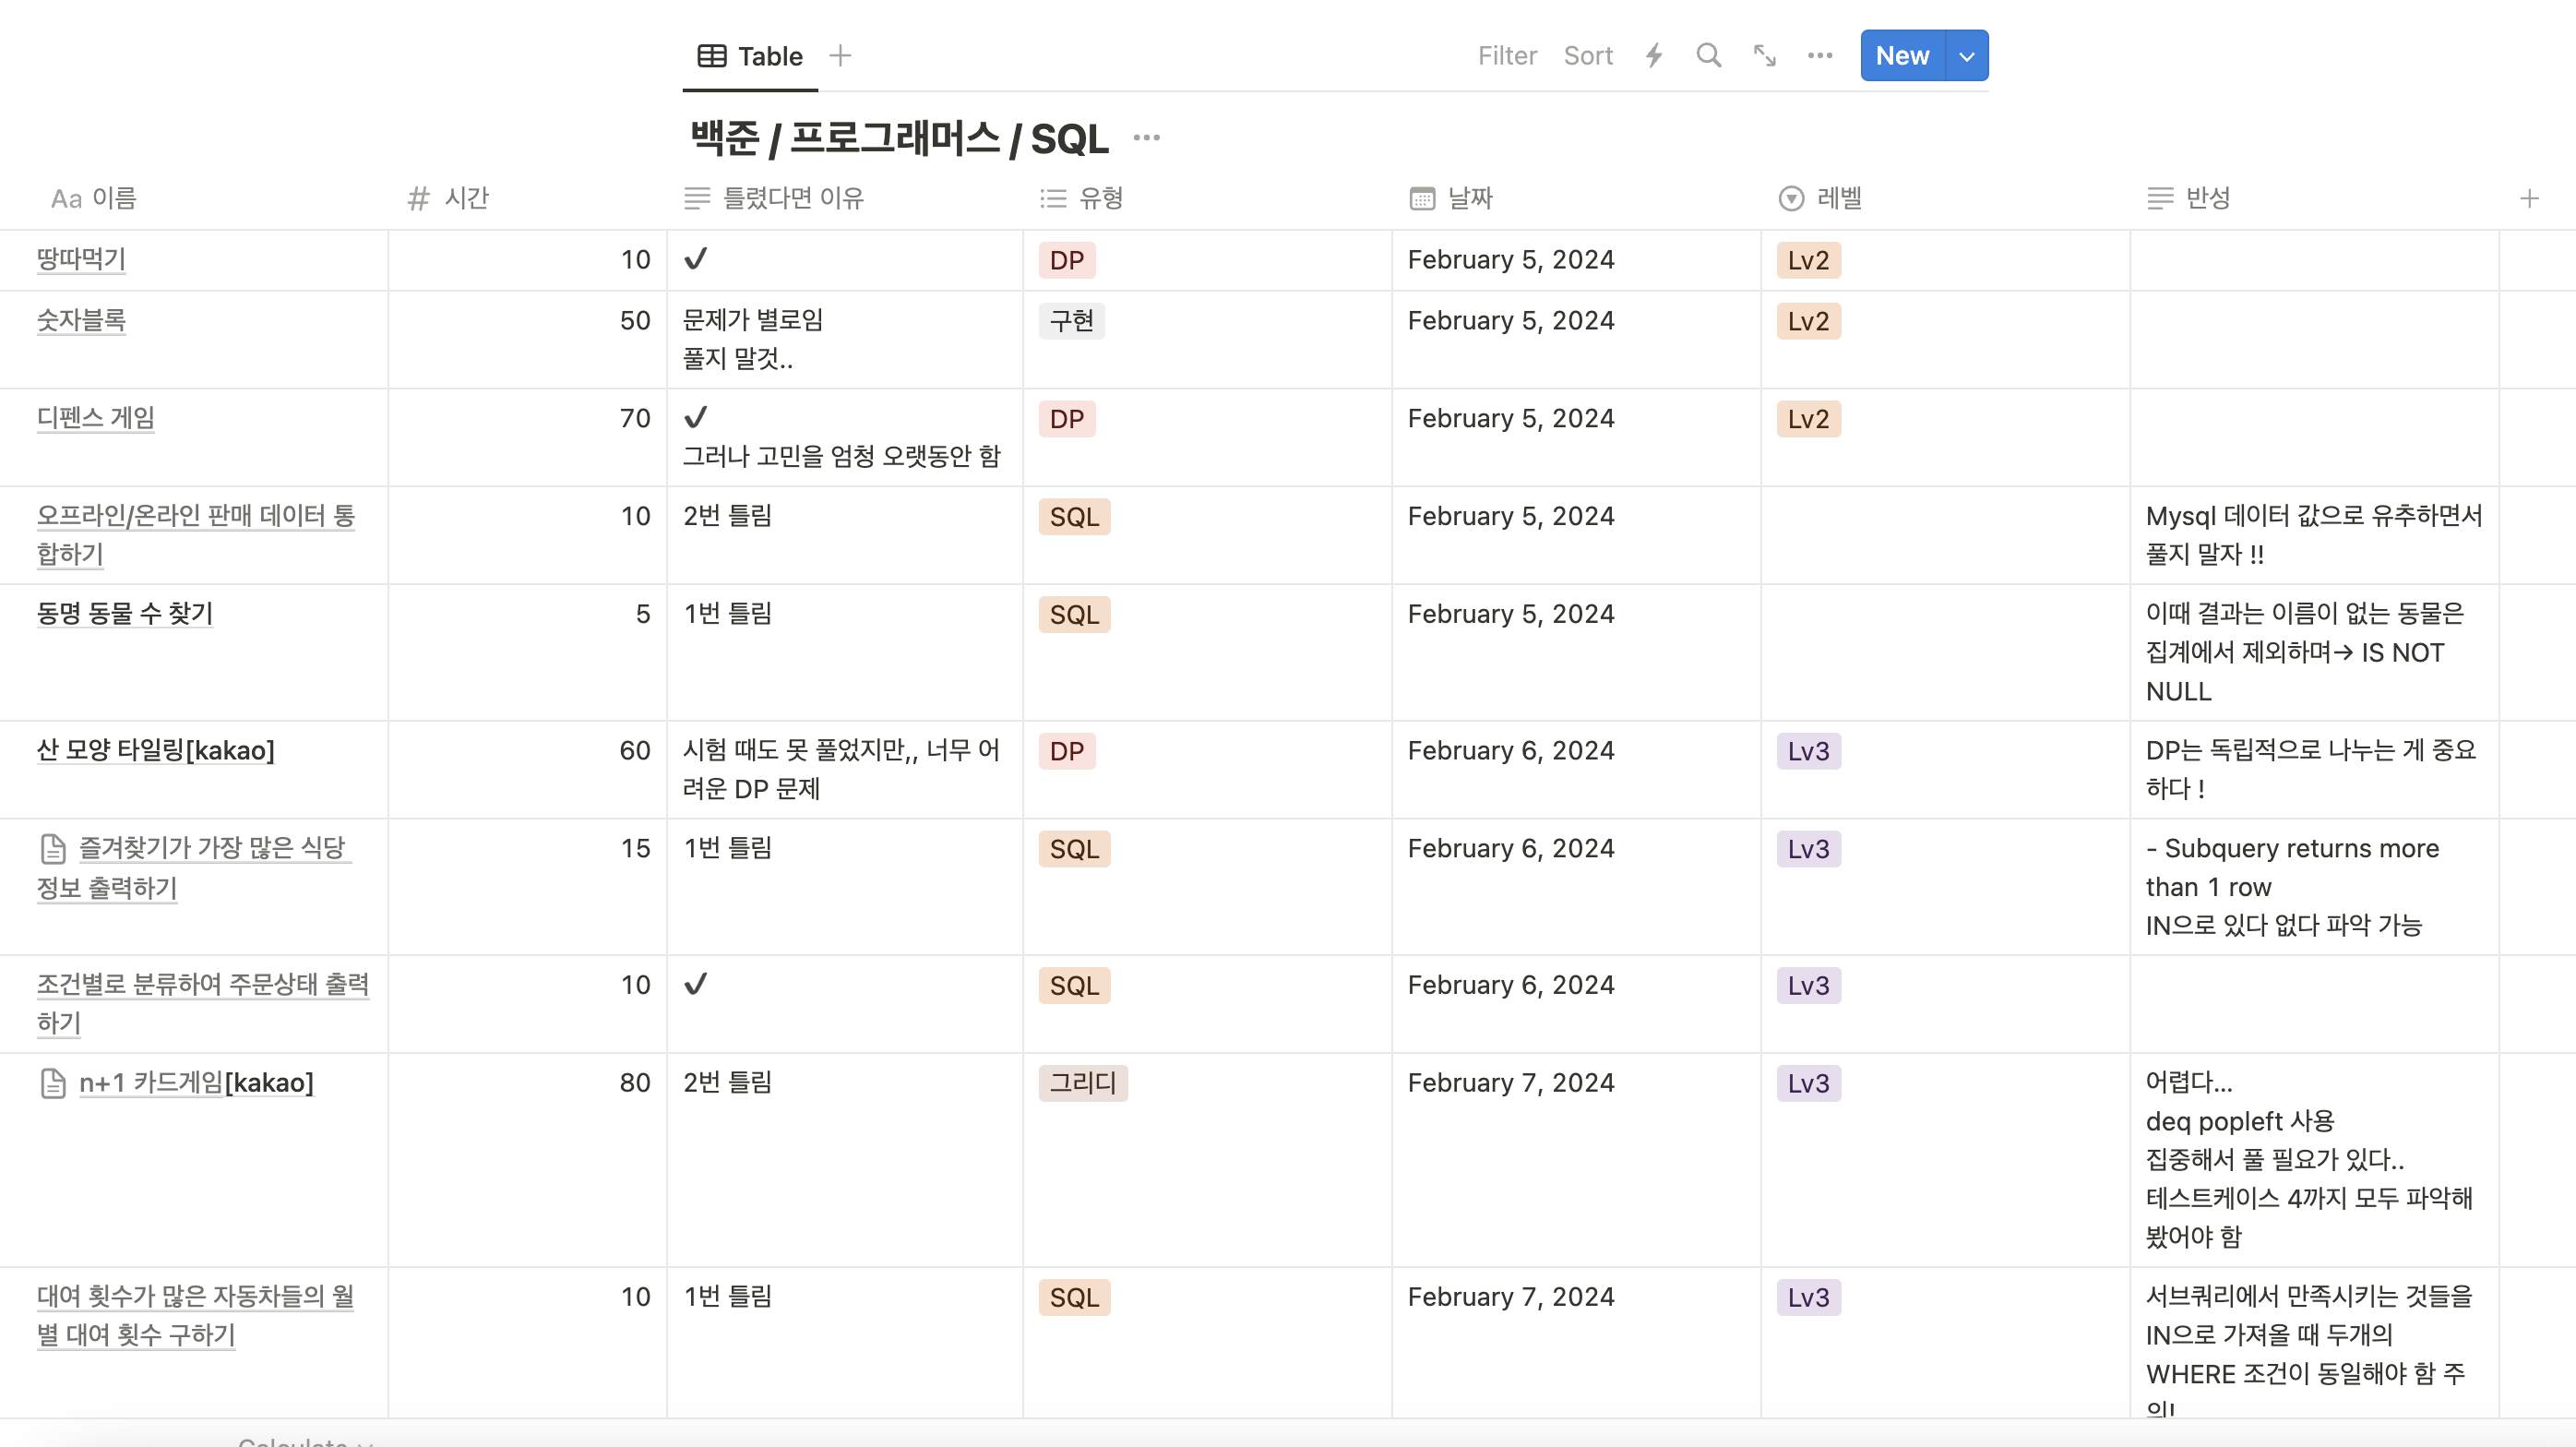Open the Sort menu
The image size is (2576, 1447).
(x=1587, y=56)
